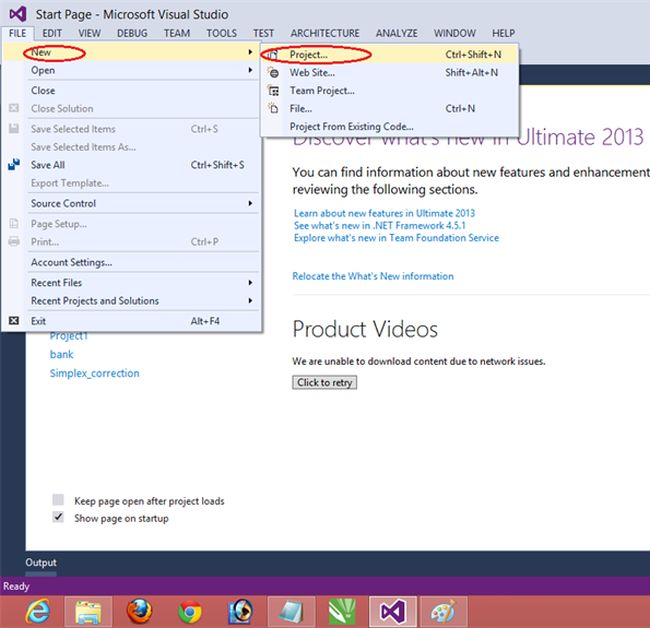Open the grey notebook taskbar icon
Screen dimensions: 650x628
291,611
